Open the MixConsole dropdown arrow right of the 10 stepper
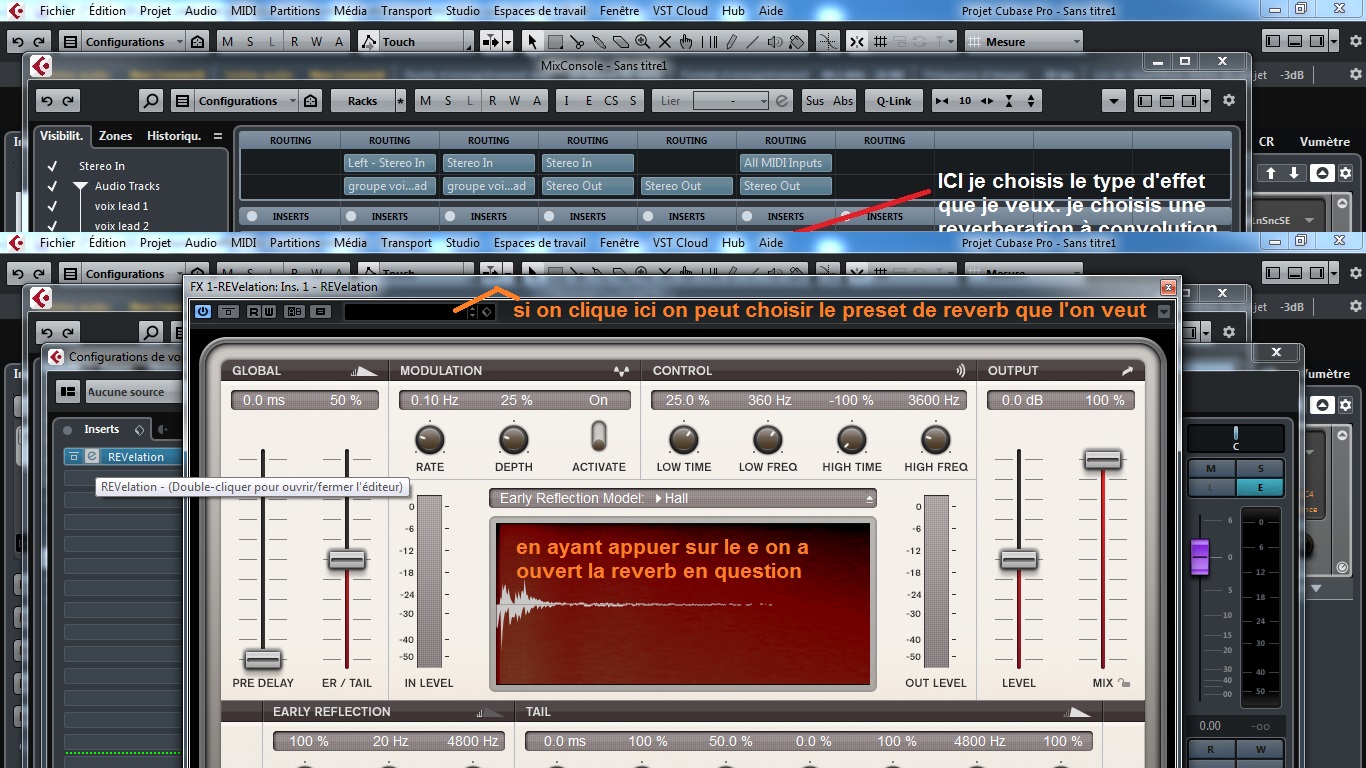1366x768 pixels. point(1114,101)
